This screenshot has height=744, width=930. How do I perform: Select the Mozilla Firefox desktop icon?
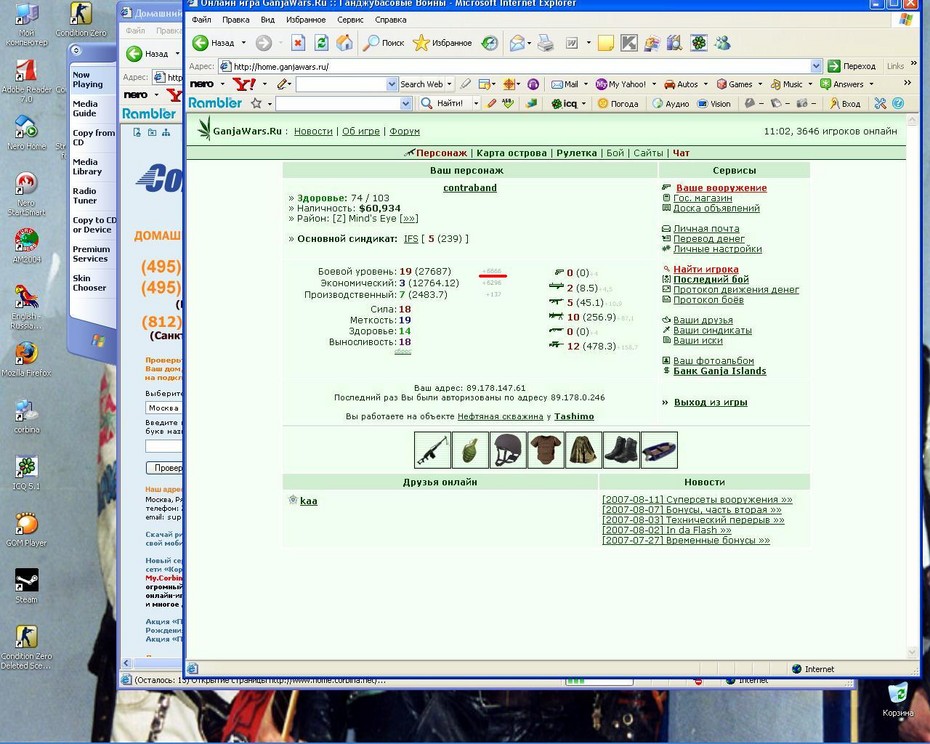pyautogui.click(x=26, y=359)
